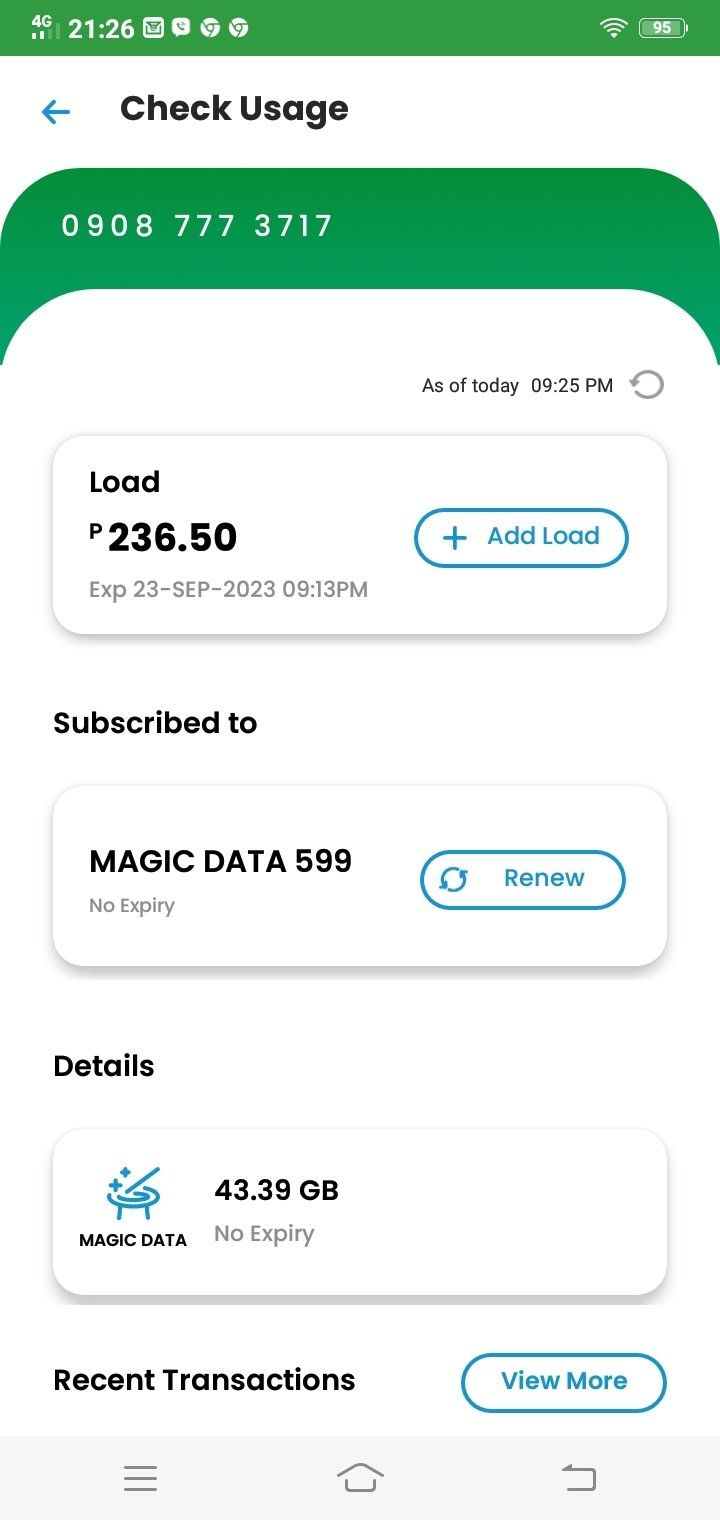Tap the plus icon in Add Load
Viewport: 720px width, 1520px height.
coord(454,538)
